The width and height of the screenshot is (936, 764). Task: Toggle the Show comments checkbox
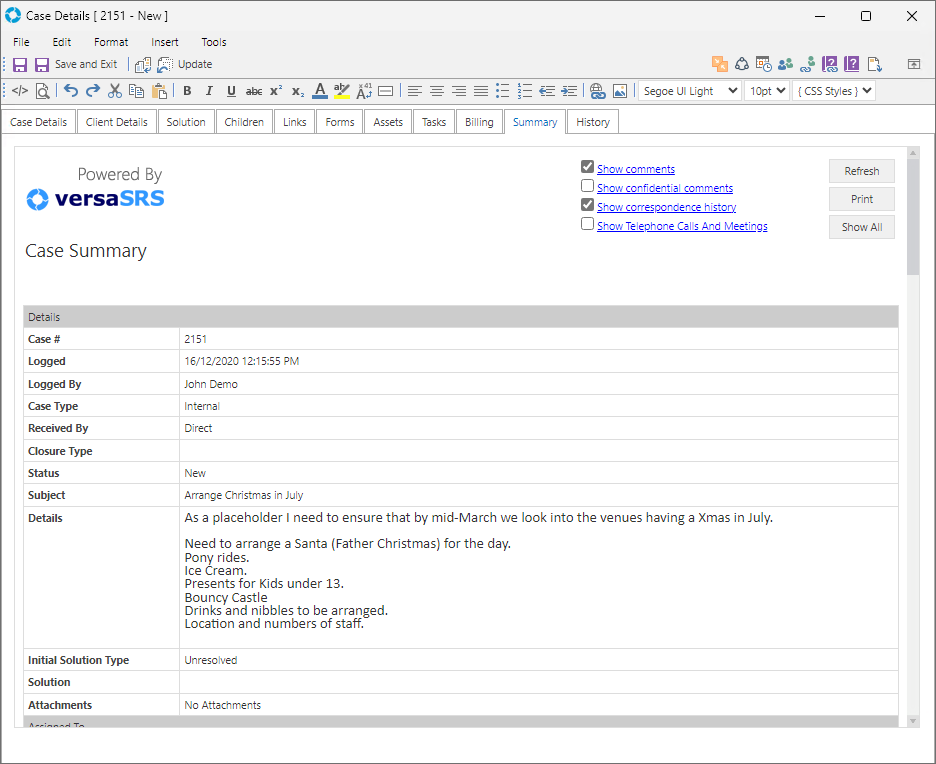coord(588,167)
